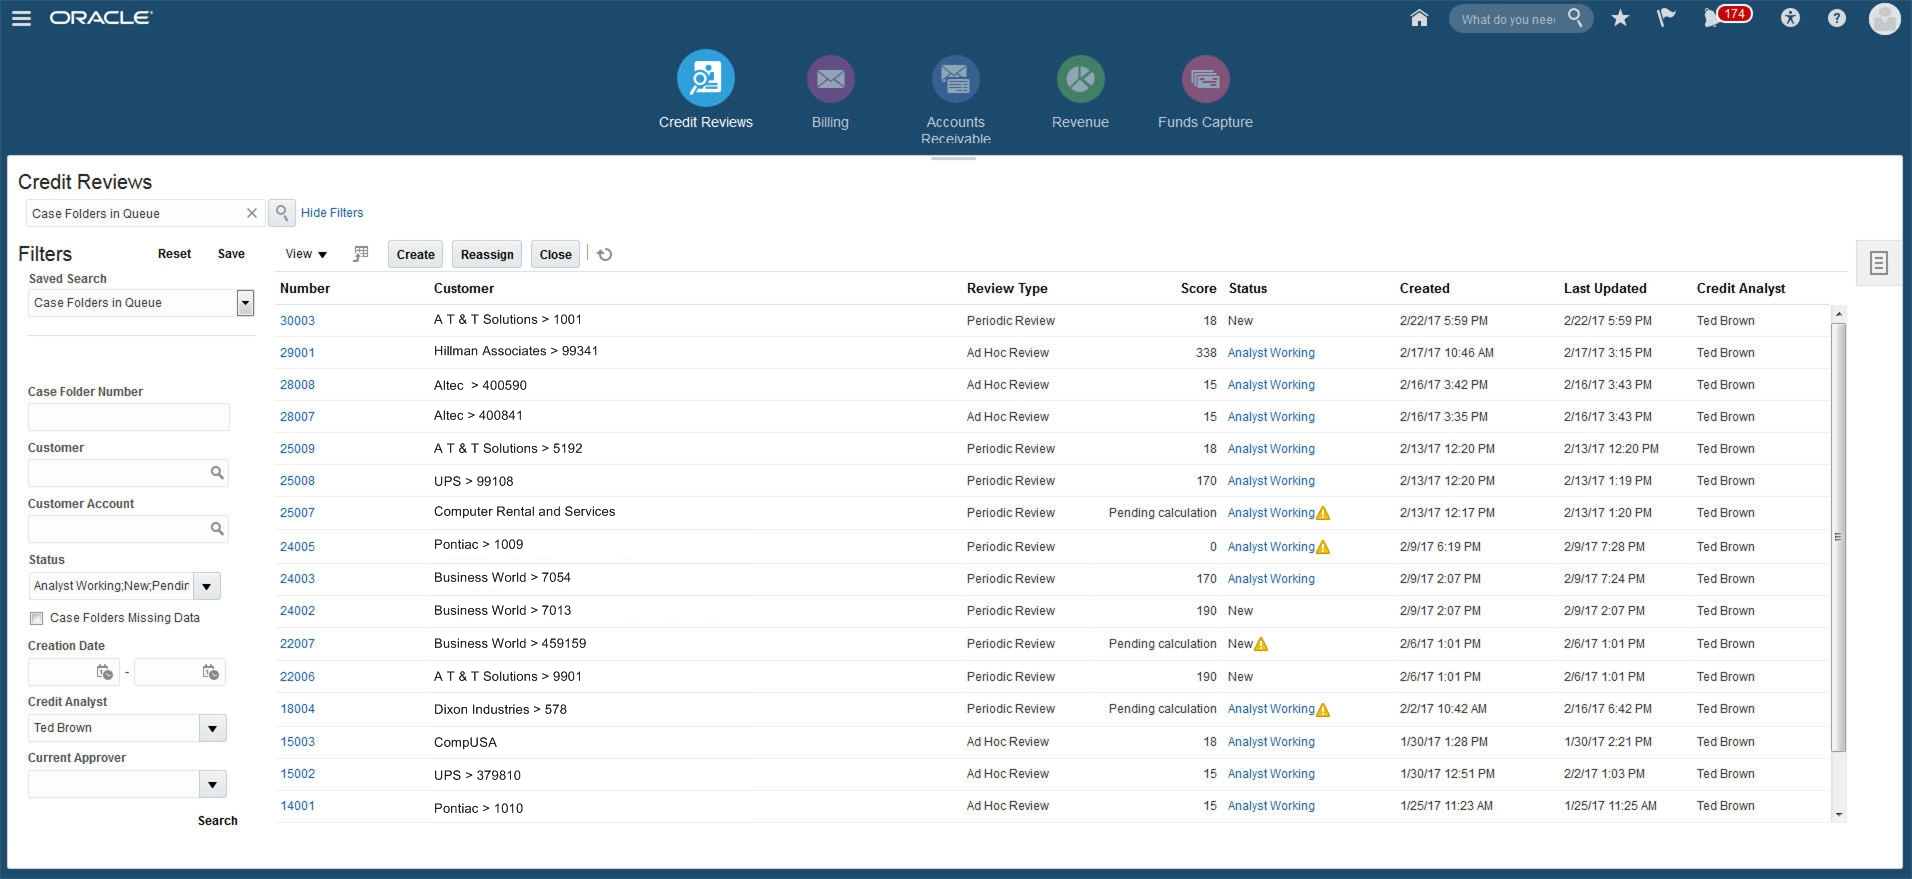Sort by the Last Updated column header

[1605, 288]
